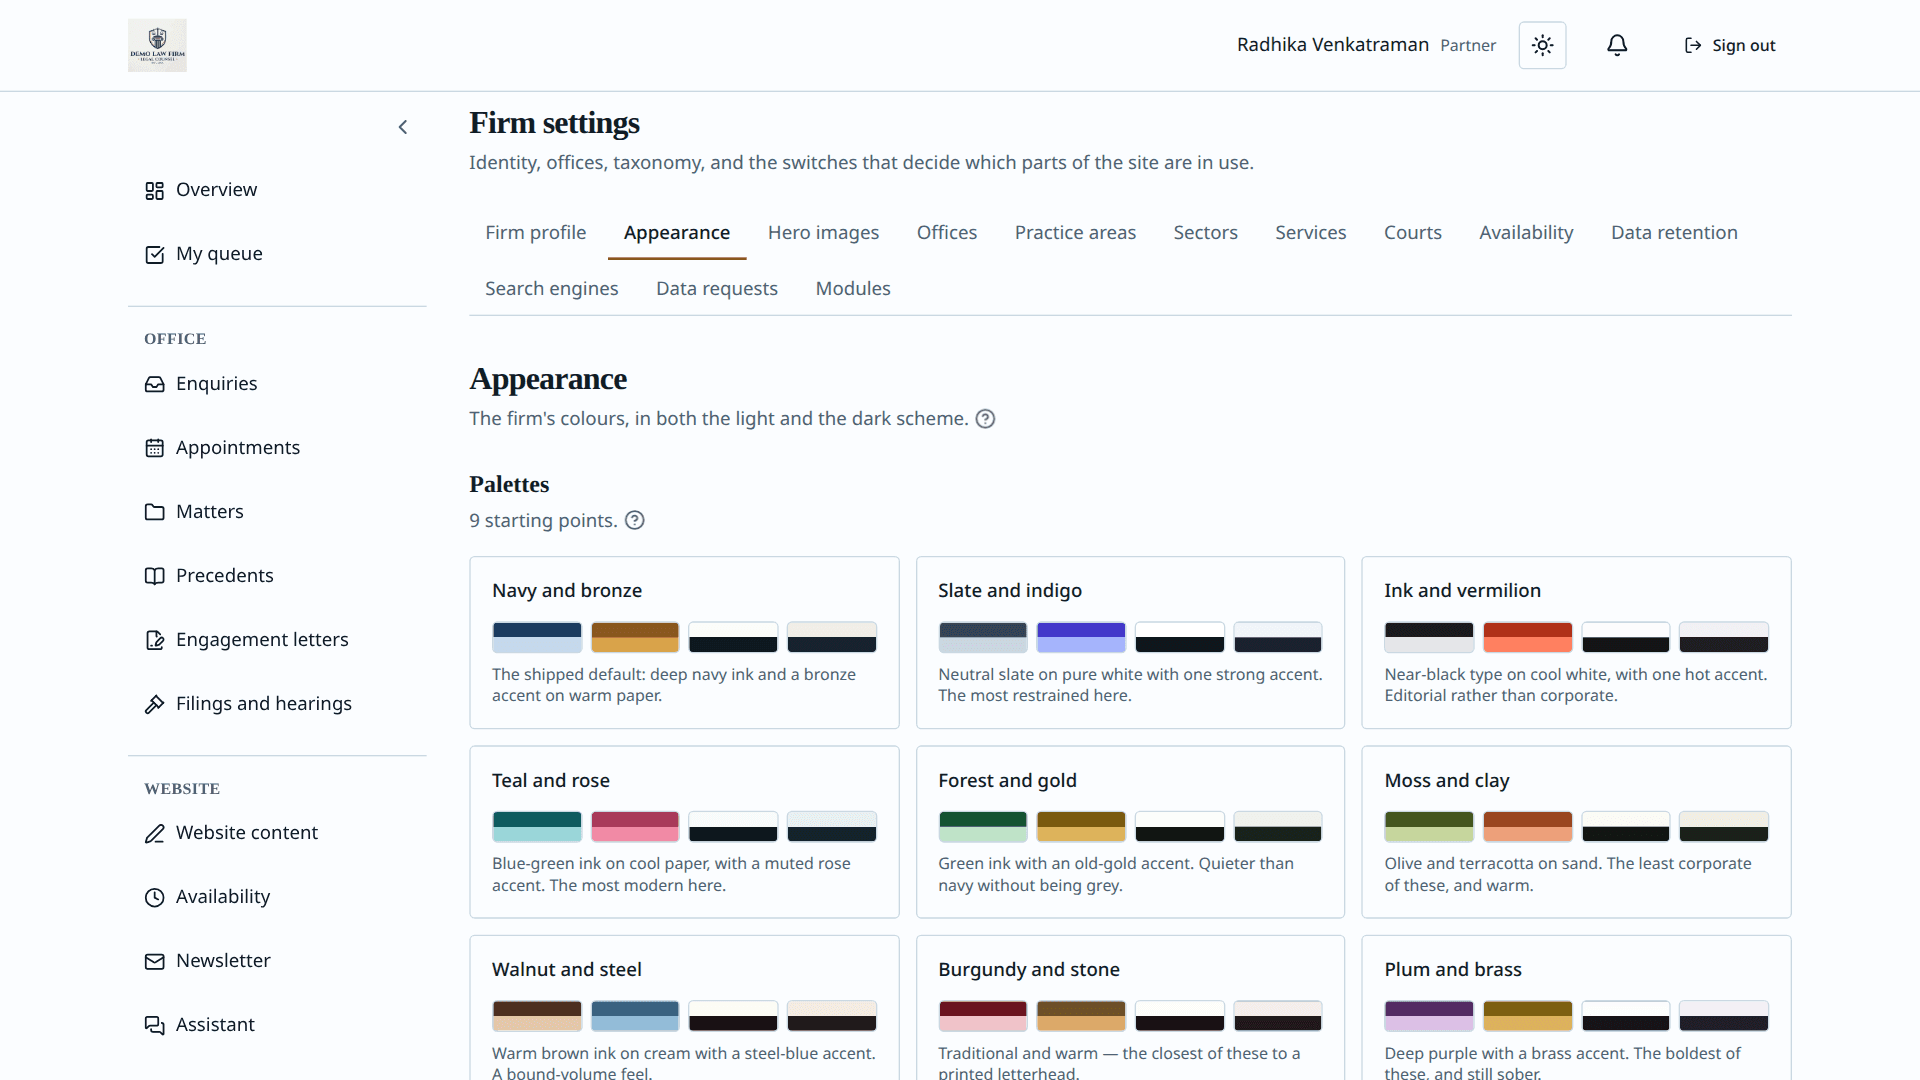
Task: Select the Courts tab
Action: coord(1412,232)
